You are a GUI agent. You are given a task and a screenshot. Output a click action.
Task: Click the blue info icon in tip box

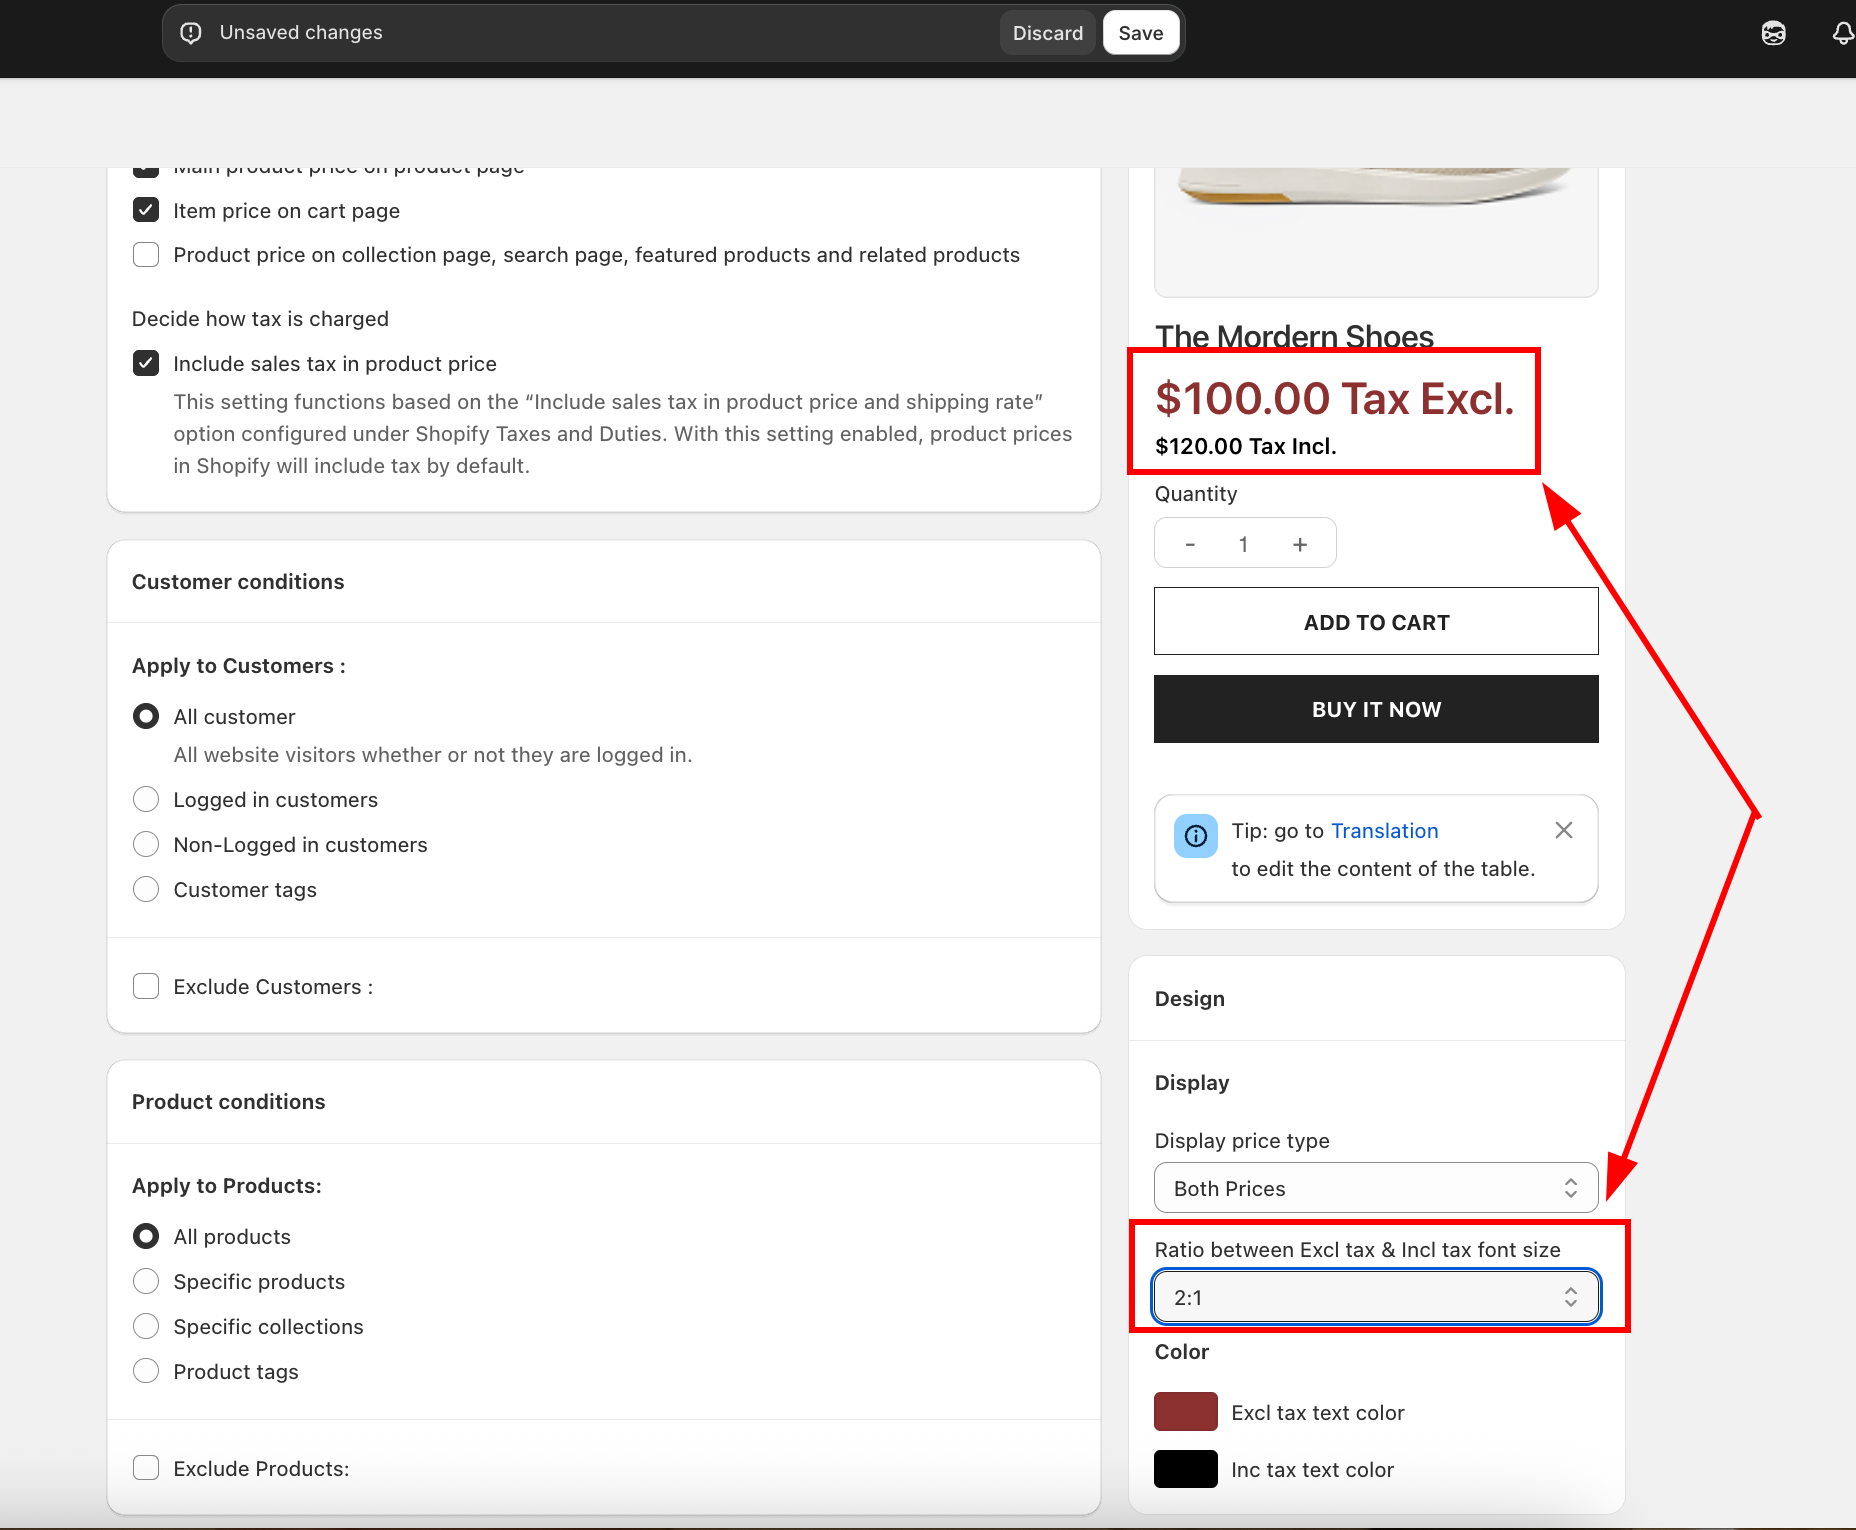(x=1195, y=836)
